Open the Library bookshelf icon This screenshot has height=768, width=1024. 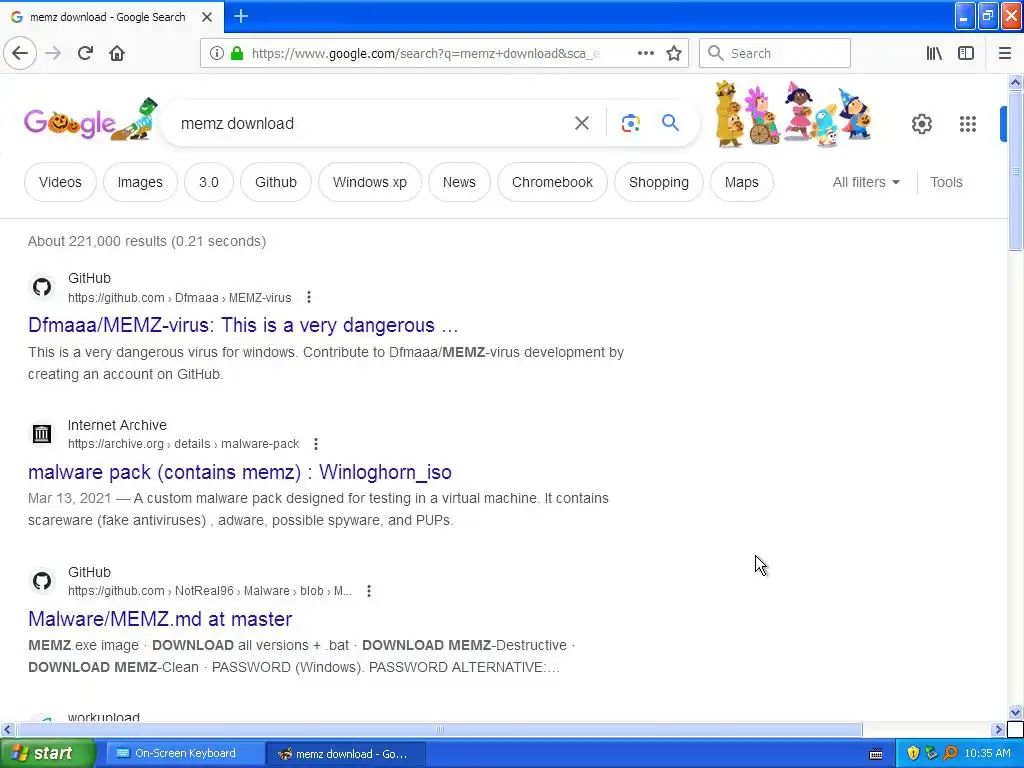[934, 53]
